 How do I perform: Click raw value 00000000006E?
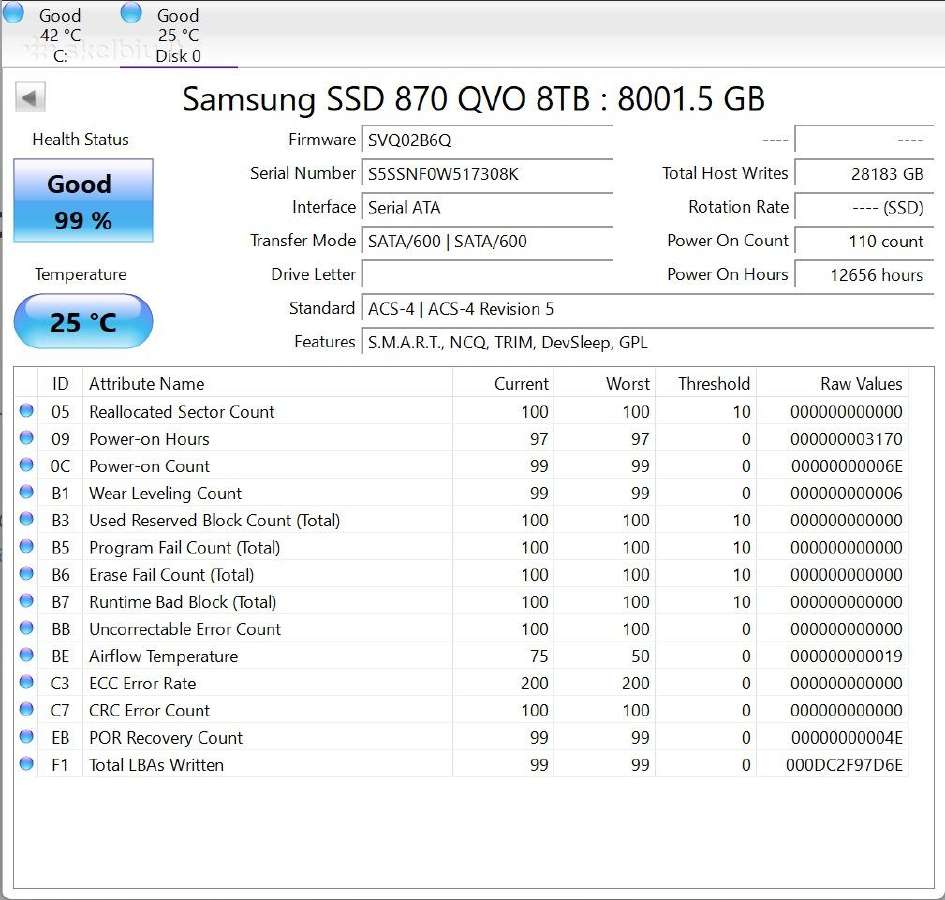(x=846, y=466)
